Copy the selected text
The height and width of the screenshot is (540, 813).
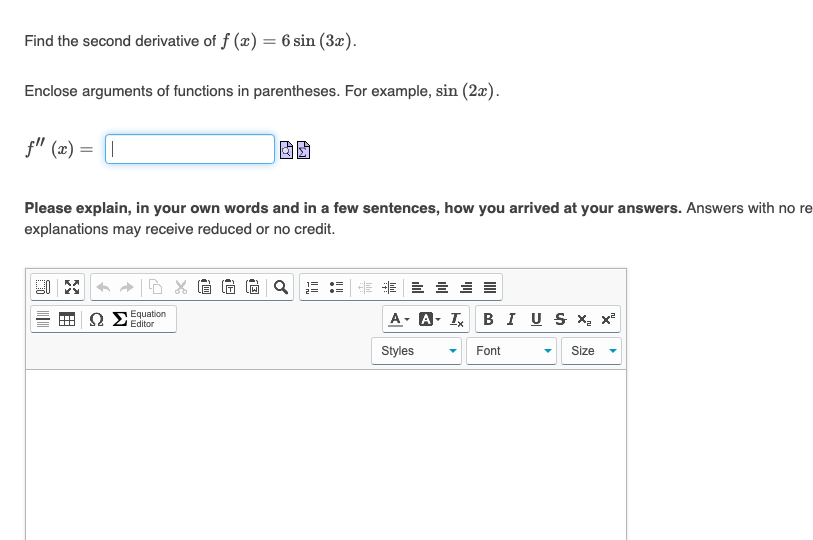(156, 287)
